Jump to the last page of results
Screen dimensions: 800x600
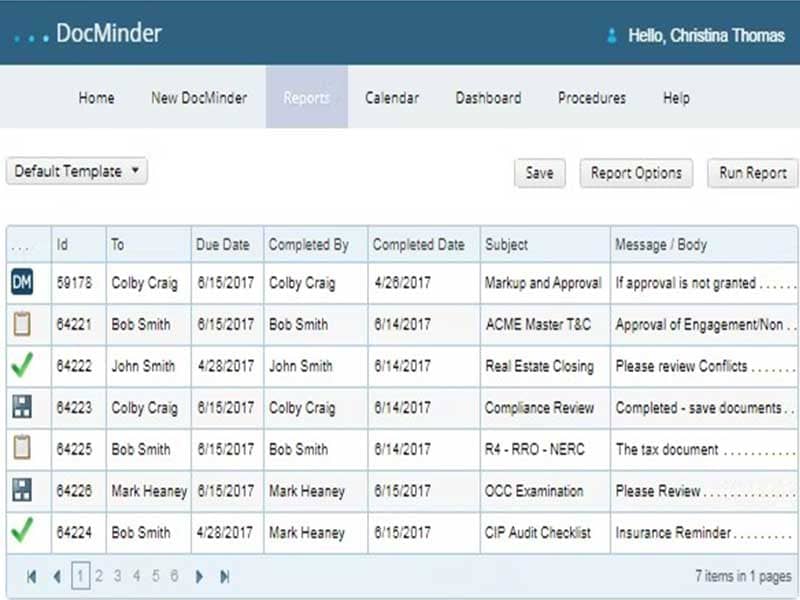[225, 576]
